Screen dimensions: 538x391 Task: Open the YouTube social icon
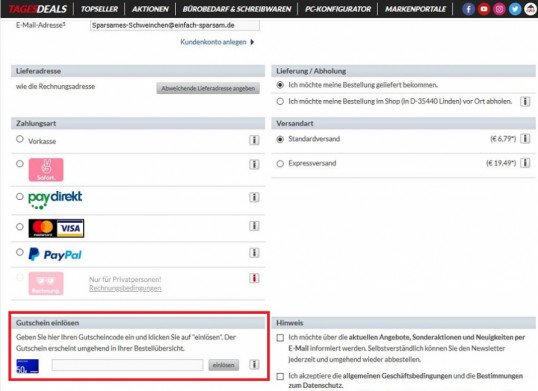[x=484, y=9]
